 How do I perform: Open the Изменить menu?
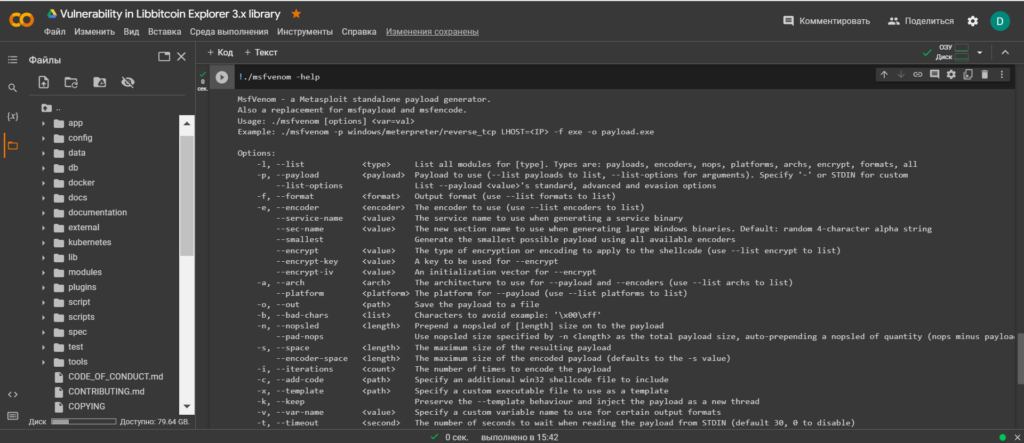[94, 31]
